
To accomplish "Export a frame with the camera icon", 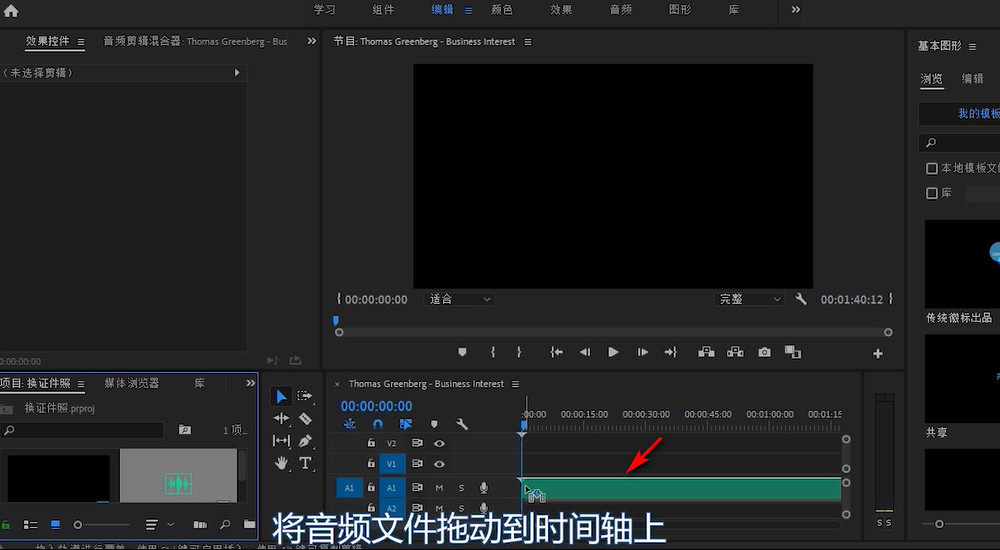I will [x=764, y=352].
